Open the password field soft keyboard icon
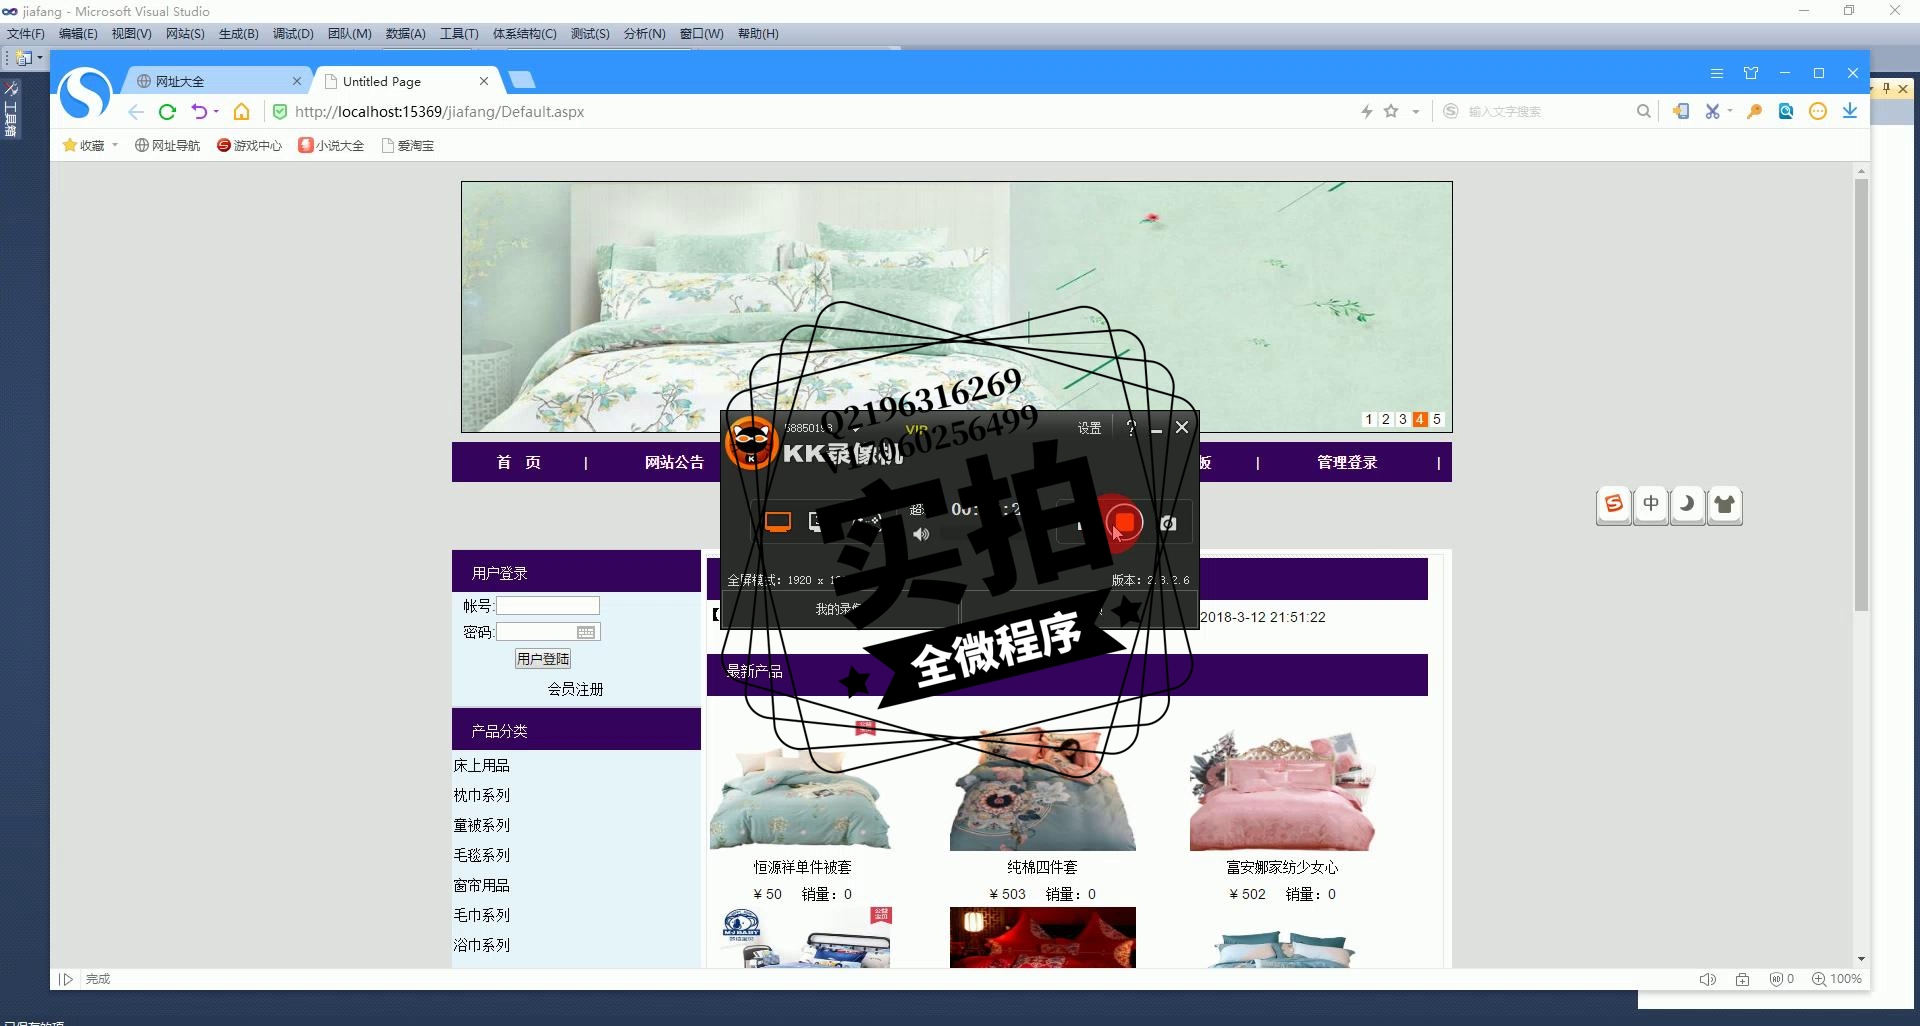 click(586, 632)
